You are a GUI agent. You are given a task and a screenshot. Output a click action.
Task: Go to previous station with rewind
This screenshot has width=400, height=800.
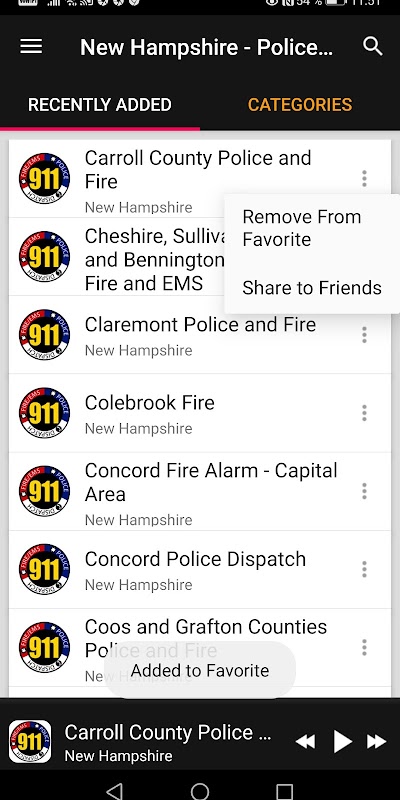click(x=305, y=741)
